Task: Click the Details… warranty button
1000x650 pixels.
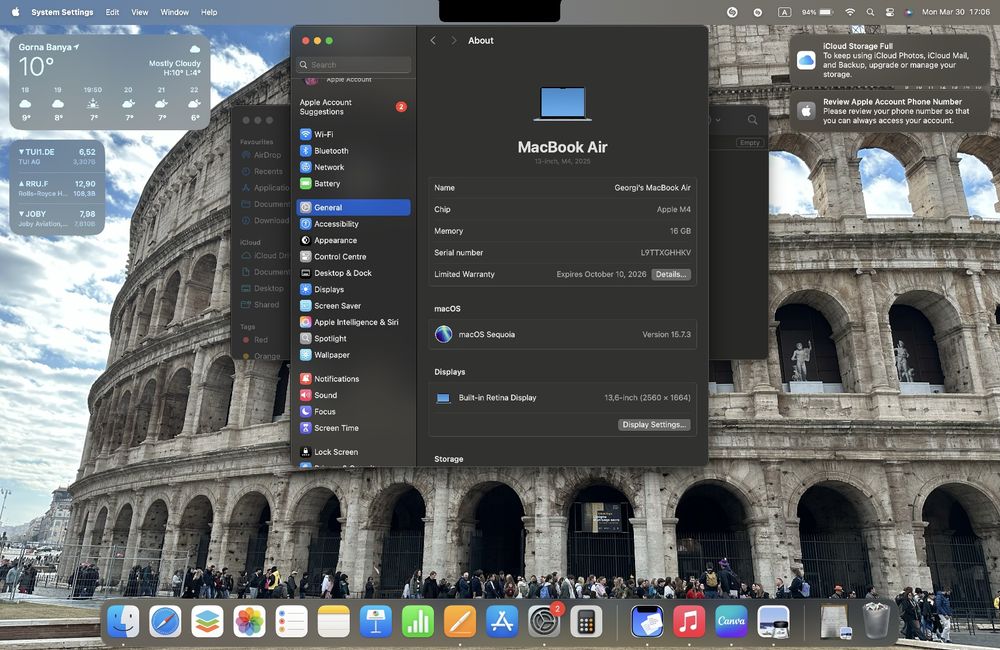Action: click(x=671, y=274)
